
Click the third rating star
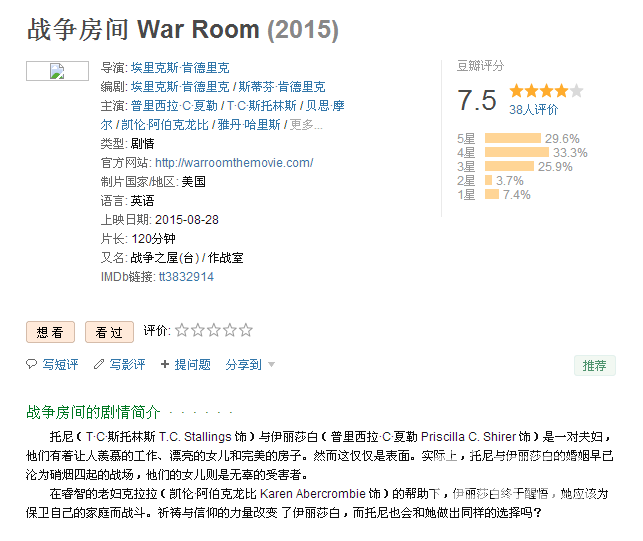[x=214, y=330]
